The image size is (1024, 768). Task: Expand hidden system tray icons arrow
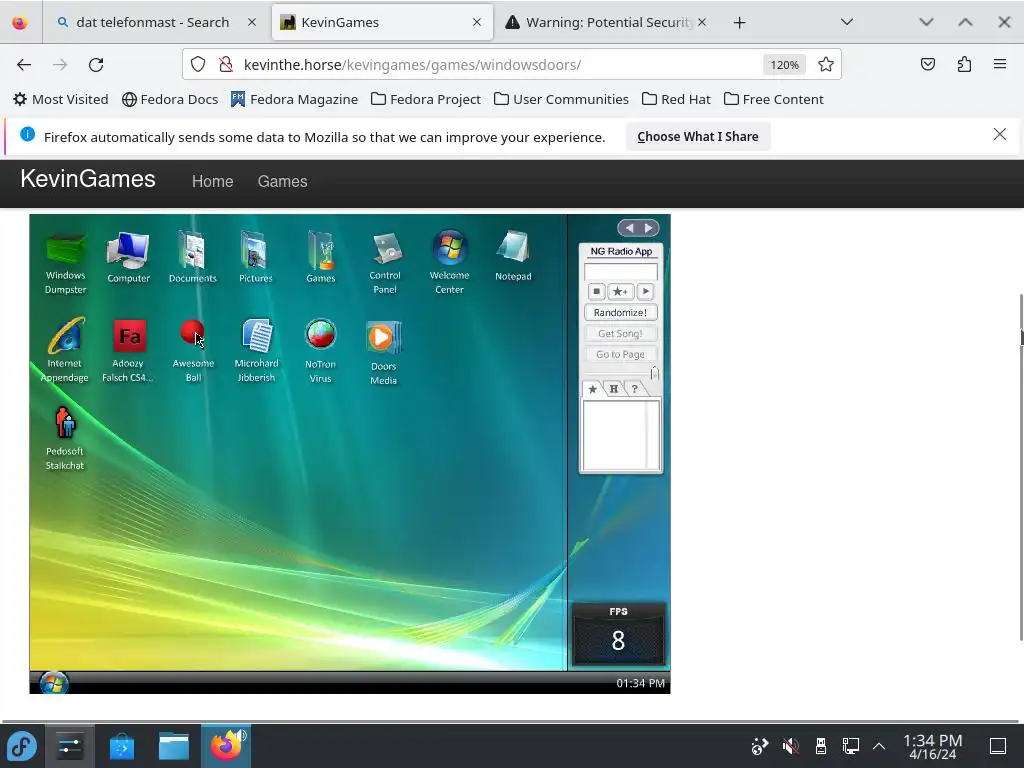coord(879,746)
